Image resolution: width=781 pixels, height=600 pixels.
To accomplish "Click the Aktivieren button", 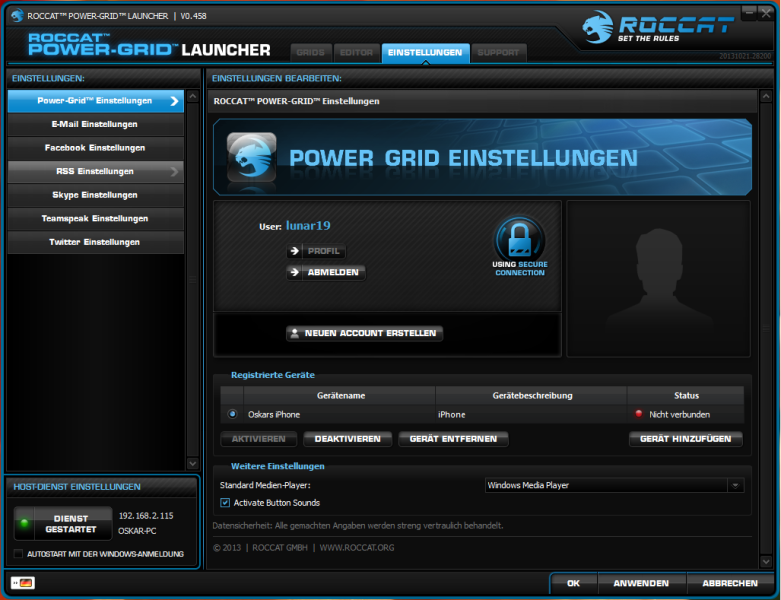I will [259, 439].
